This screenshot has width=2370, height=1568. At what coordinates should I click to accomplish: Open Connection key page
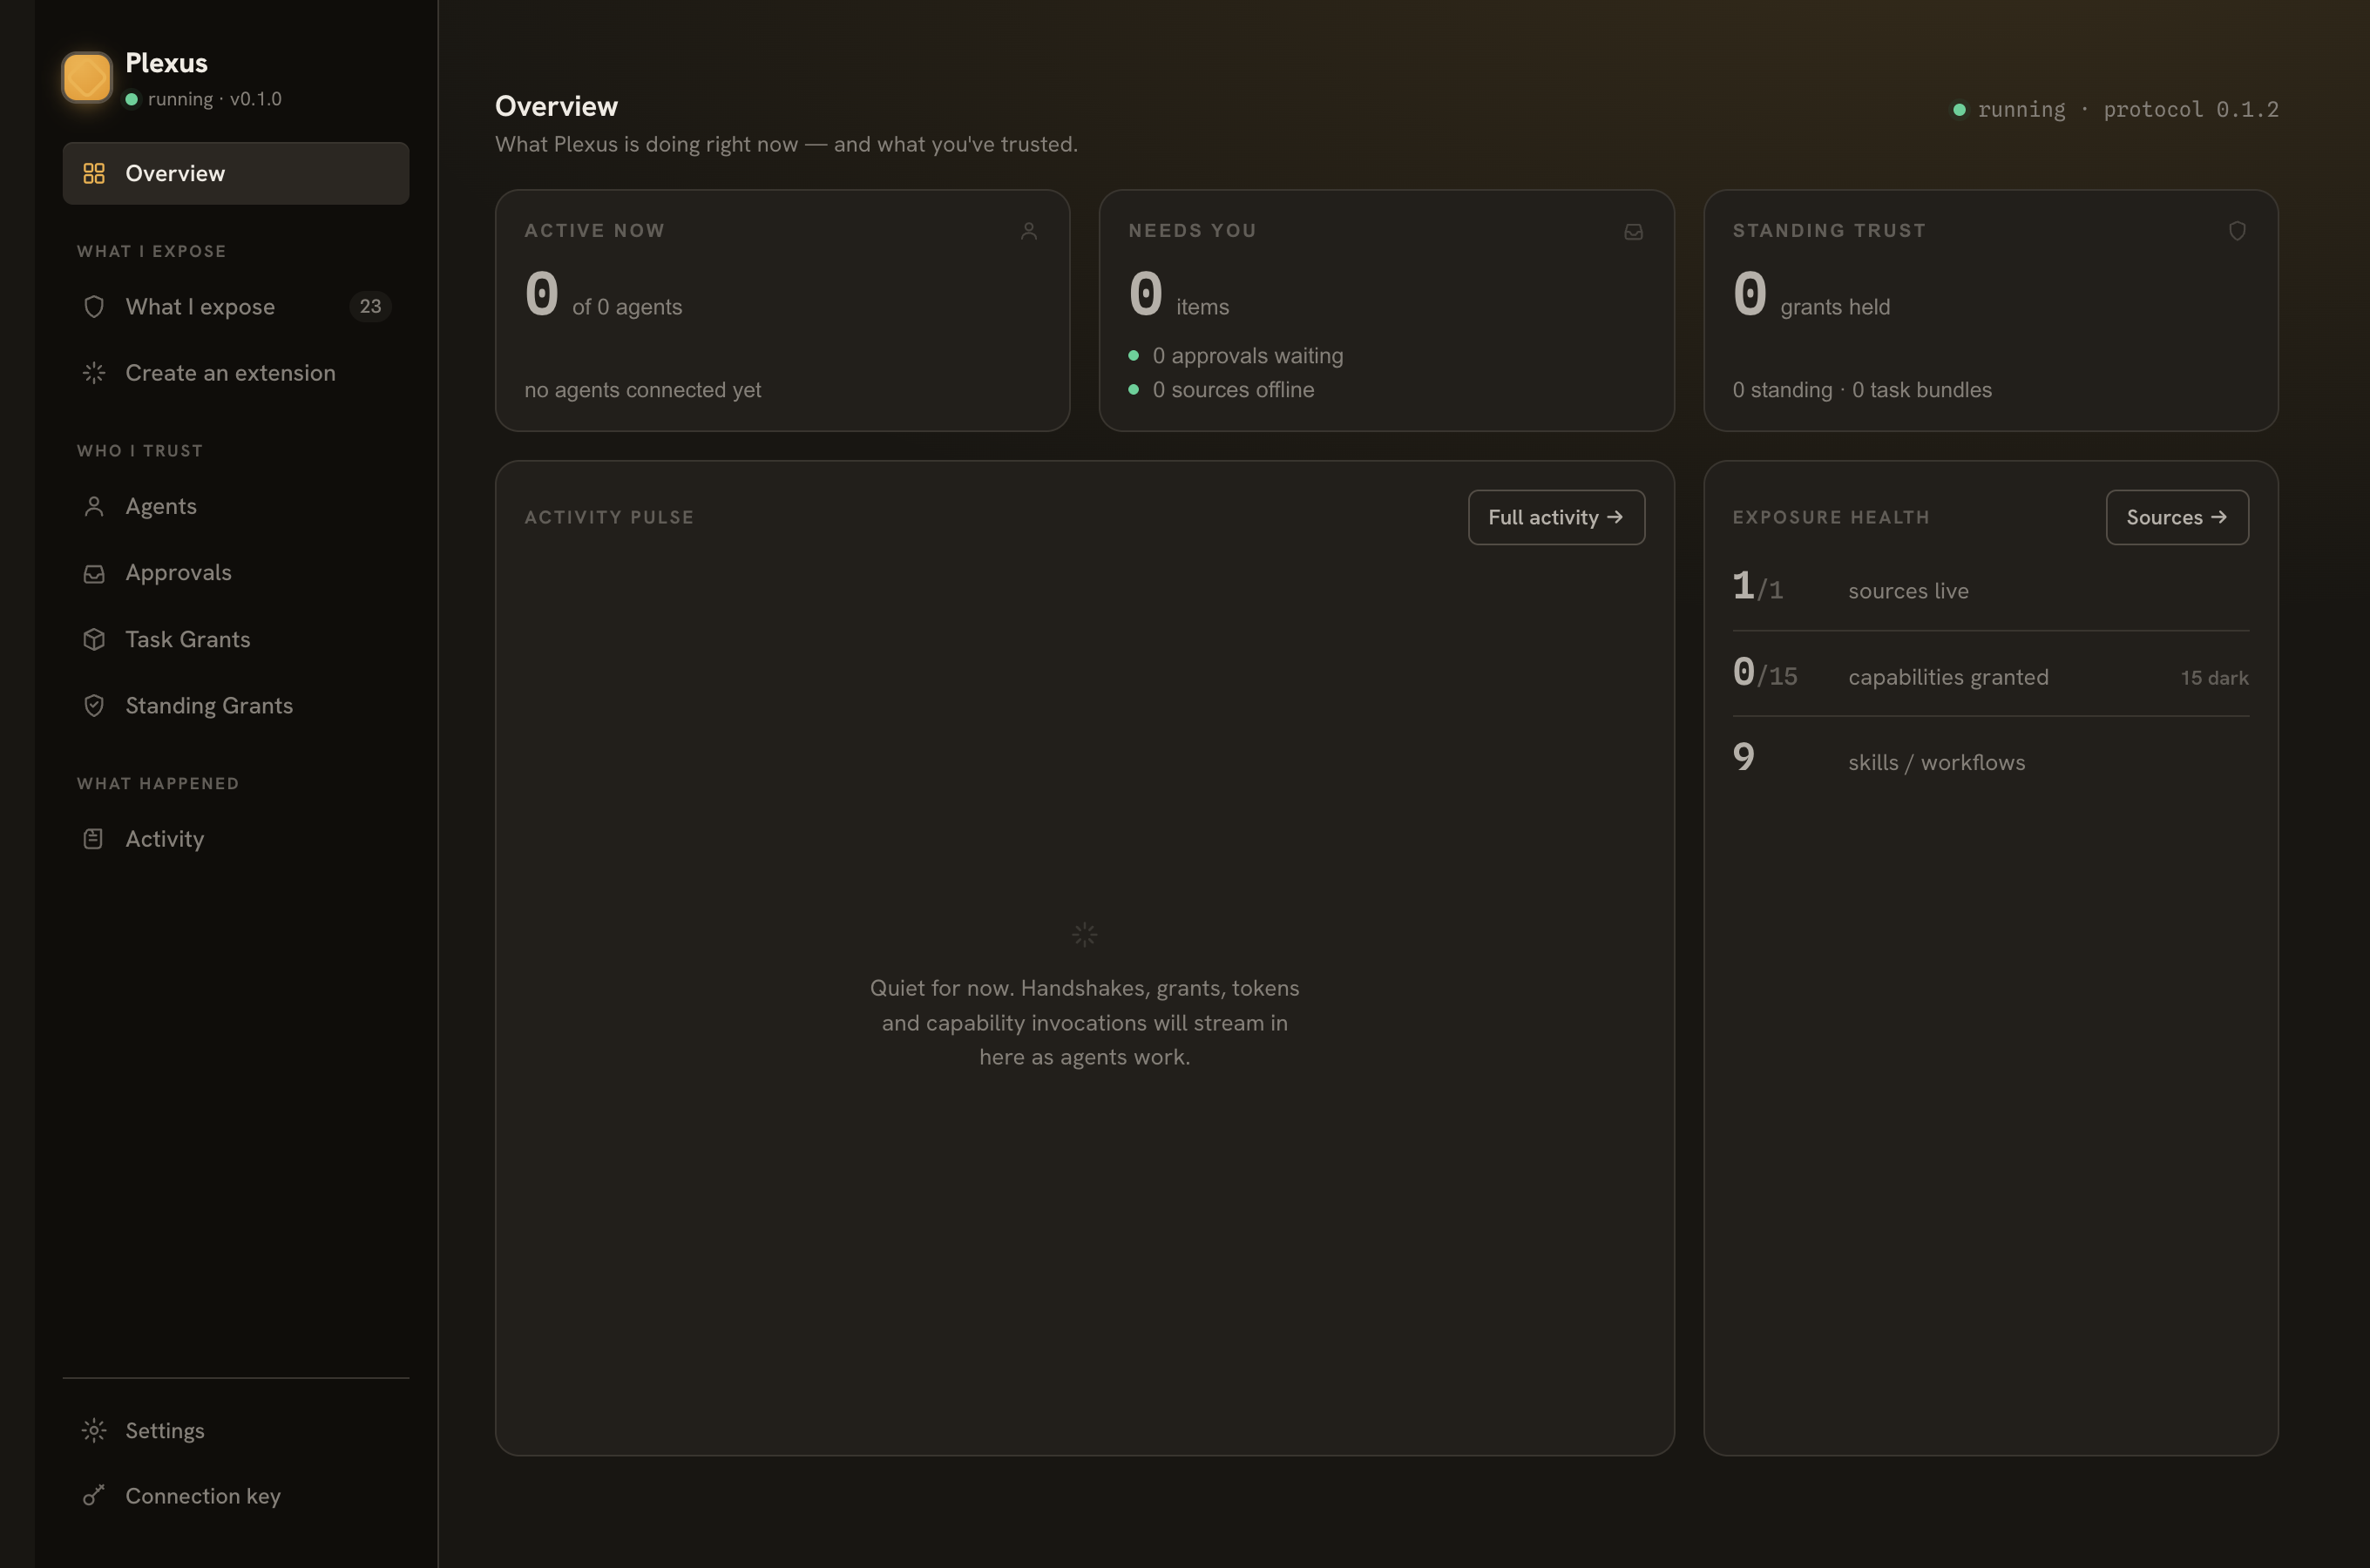[235, 1496]
